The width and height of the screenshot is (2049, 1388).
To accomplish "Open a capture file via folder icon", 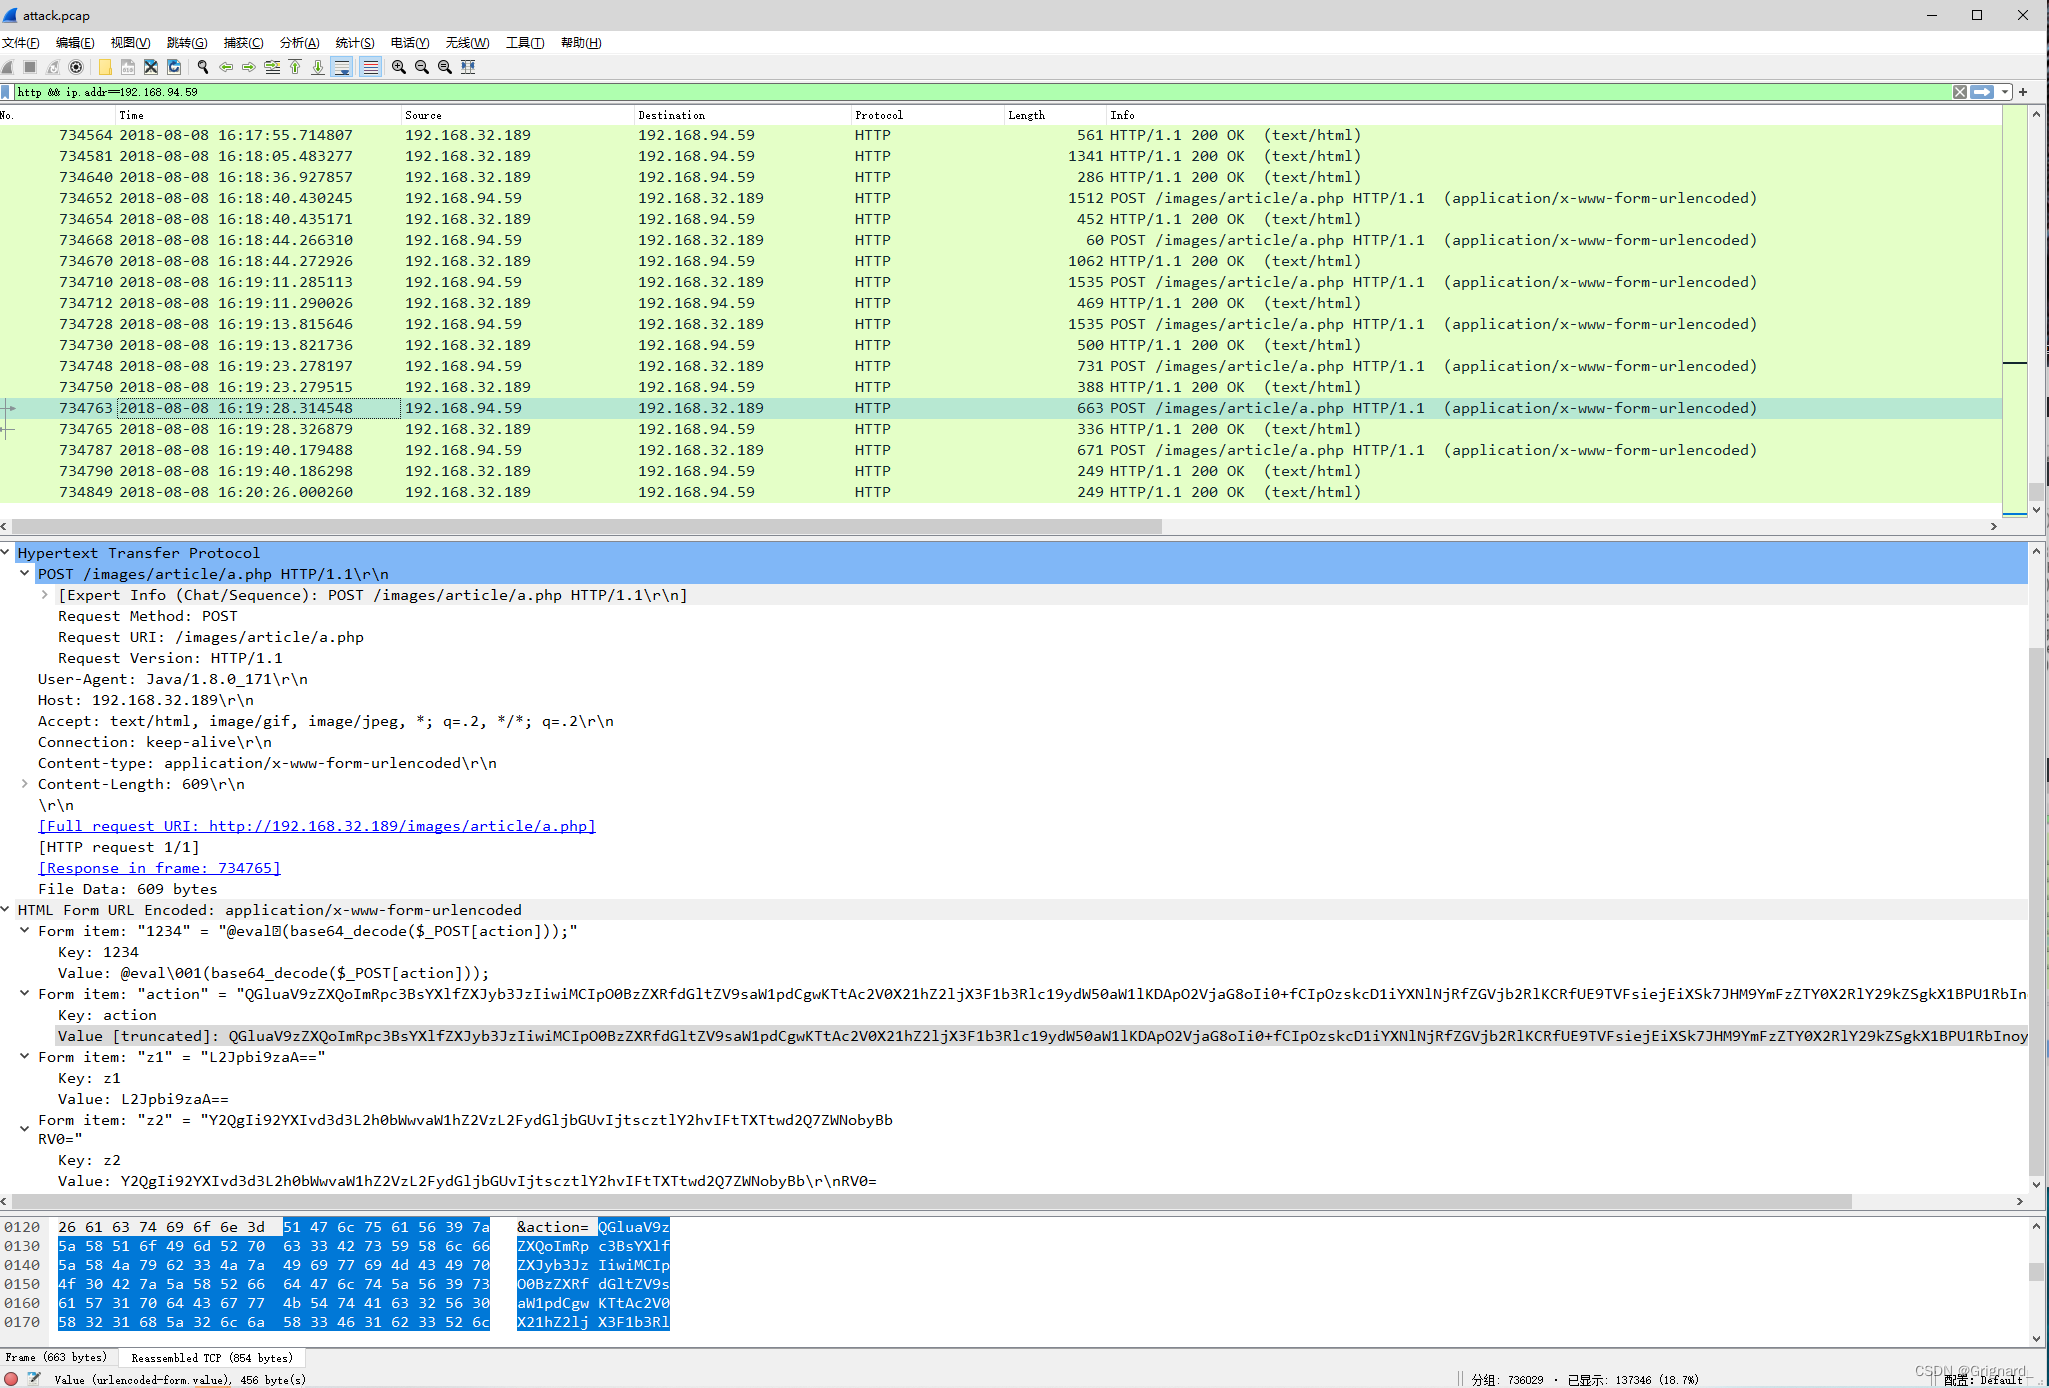I will [x=105, y=67].
